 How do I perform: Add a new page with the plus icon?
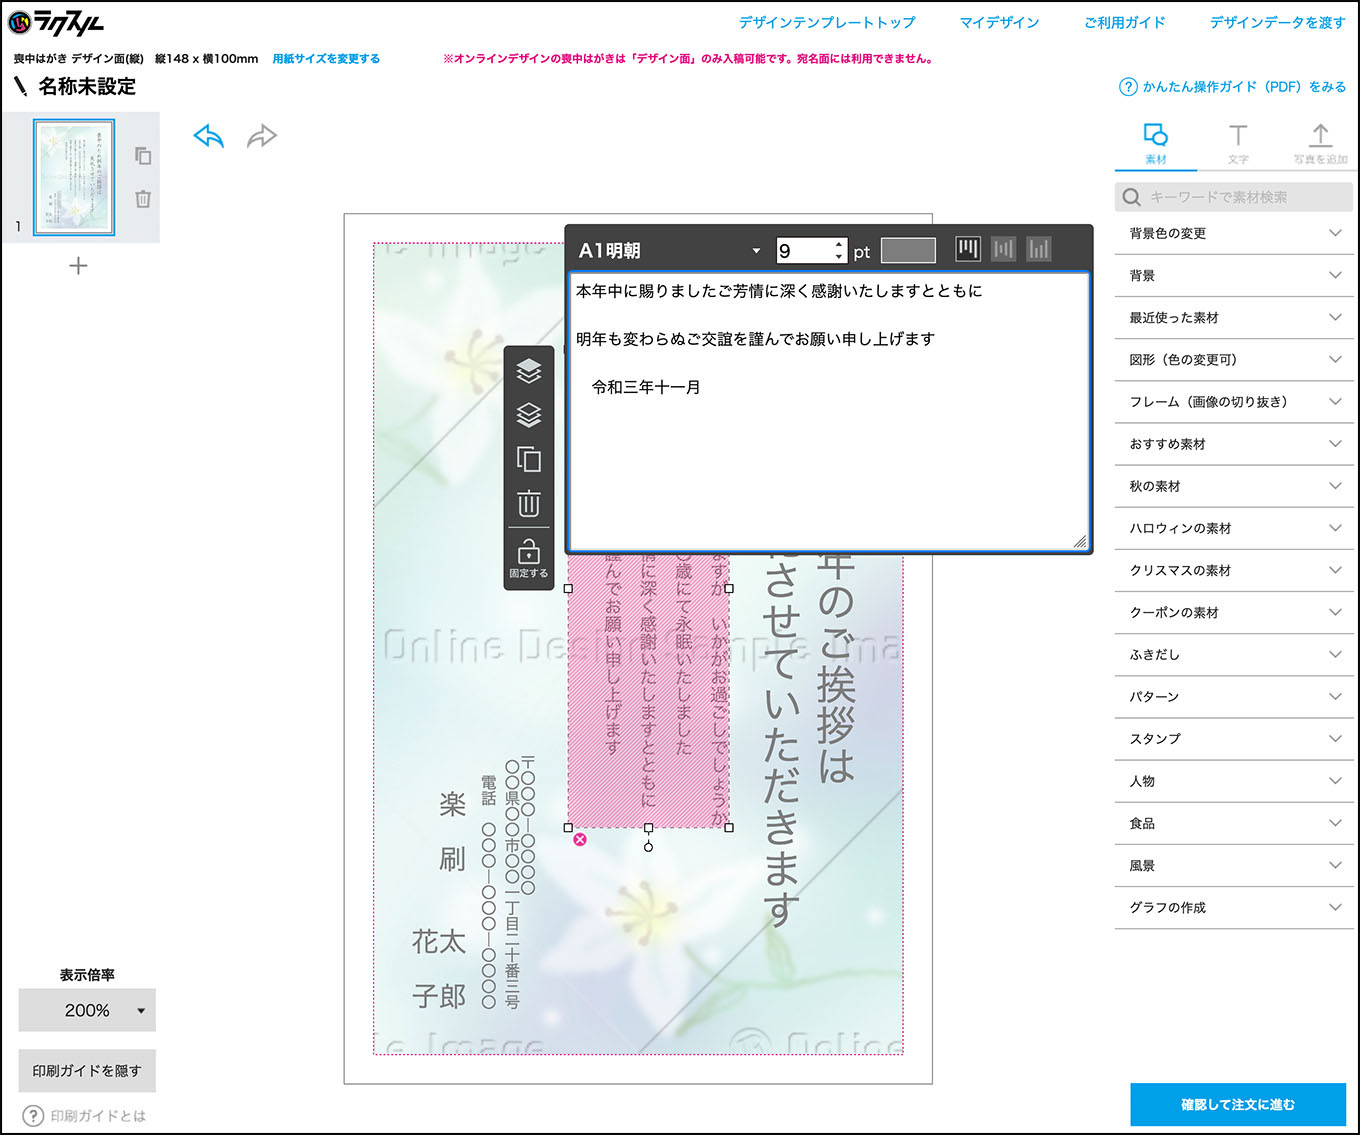click(78, 266)
